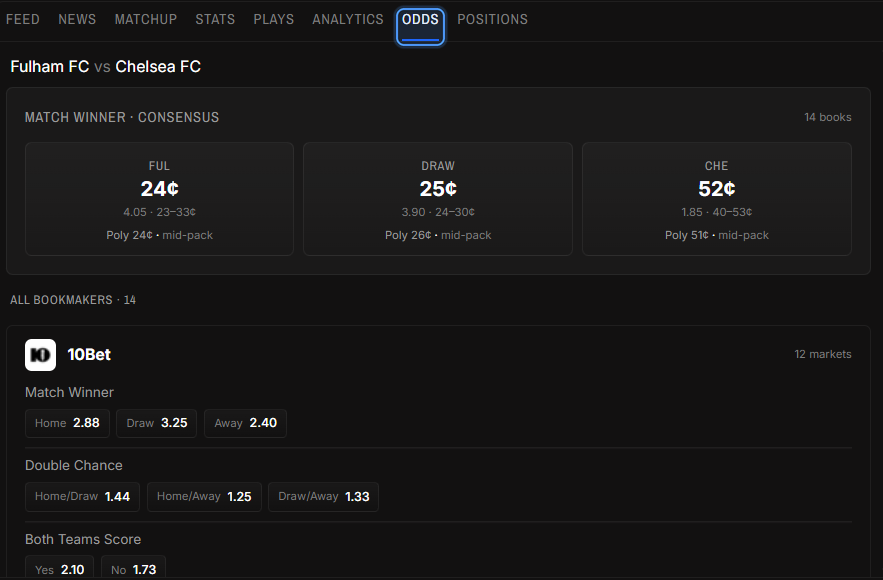Click the 'Match Winner' market label under 10Bet
Screen dimensions: 883x580
(x=69, y=392)
